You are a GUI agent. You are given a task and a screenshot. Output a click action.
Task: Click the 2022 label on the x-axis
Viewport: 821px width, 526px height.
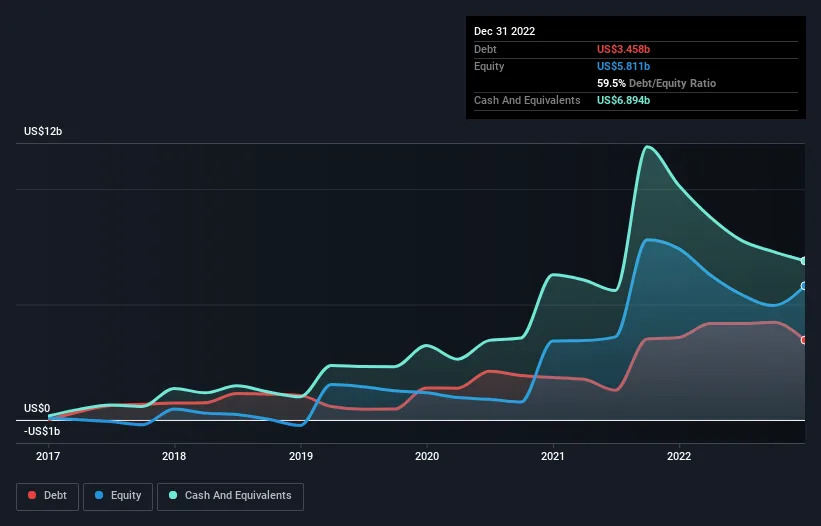(679, 456)
